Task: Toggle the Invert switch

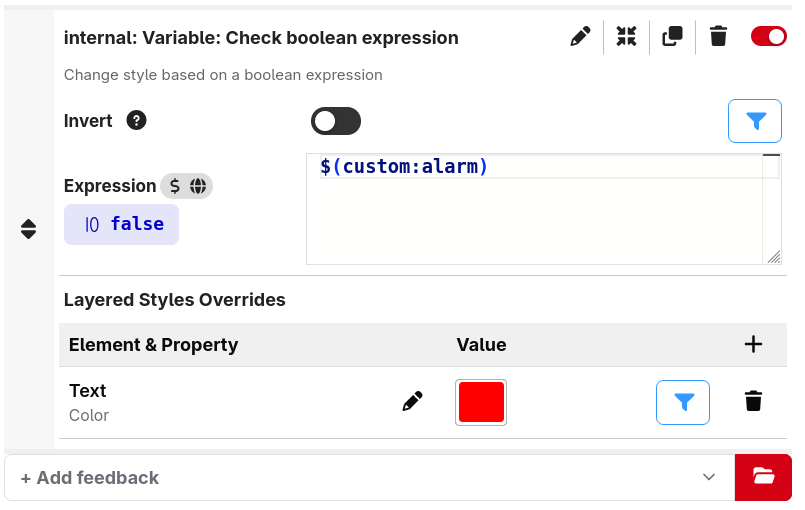Action: (x=336, y=121)
